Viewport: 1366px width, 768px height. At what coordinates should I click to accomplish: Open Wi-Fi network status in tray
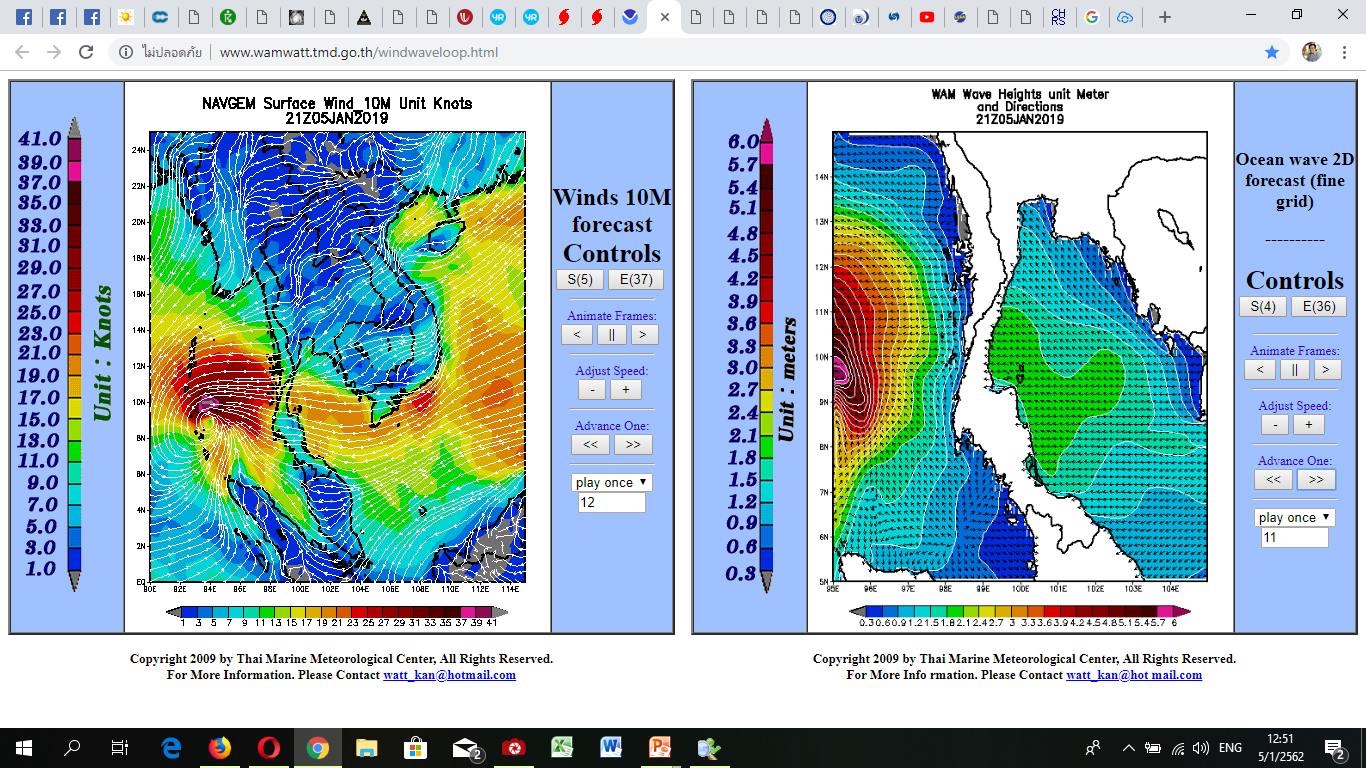(x=1177, y=748)
